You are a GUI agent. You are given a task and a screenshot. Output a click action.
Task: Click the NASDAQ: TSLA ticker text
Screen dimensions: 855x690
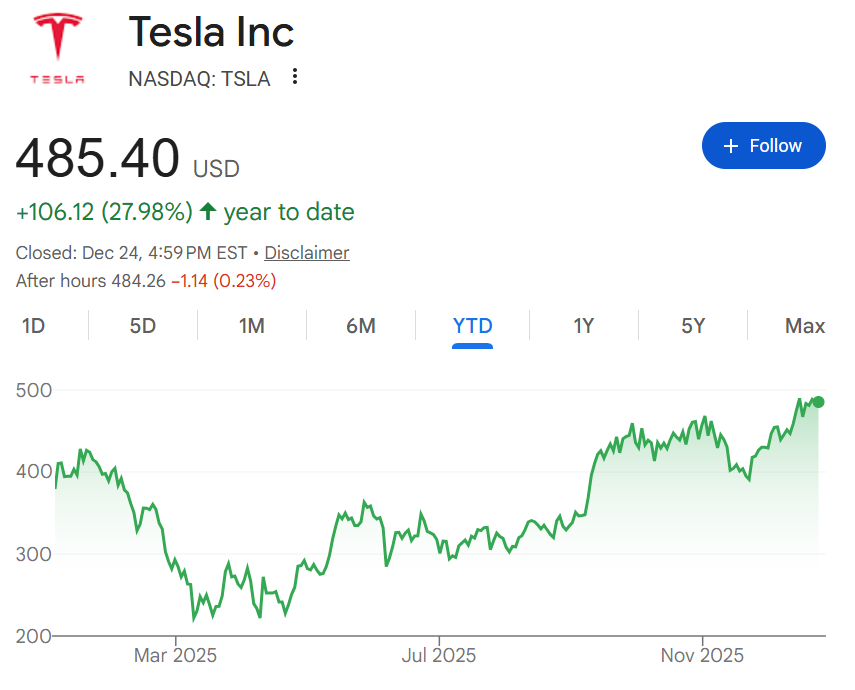[200, 78]
